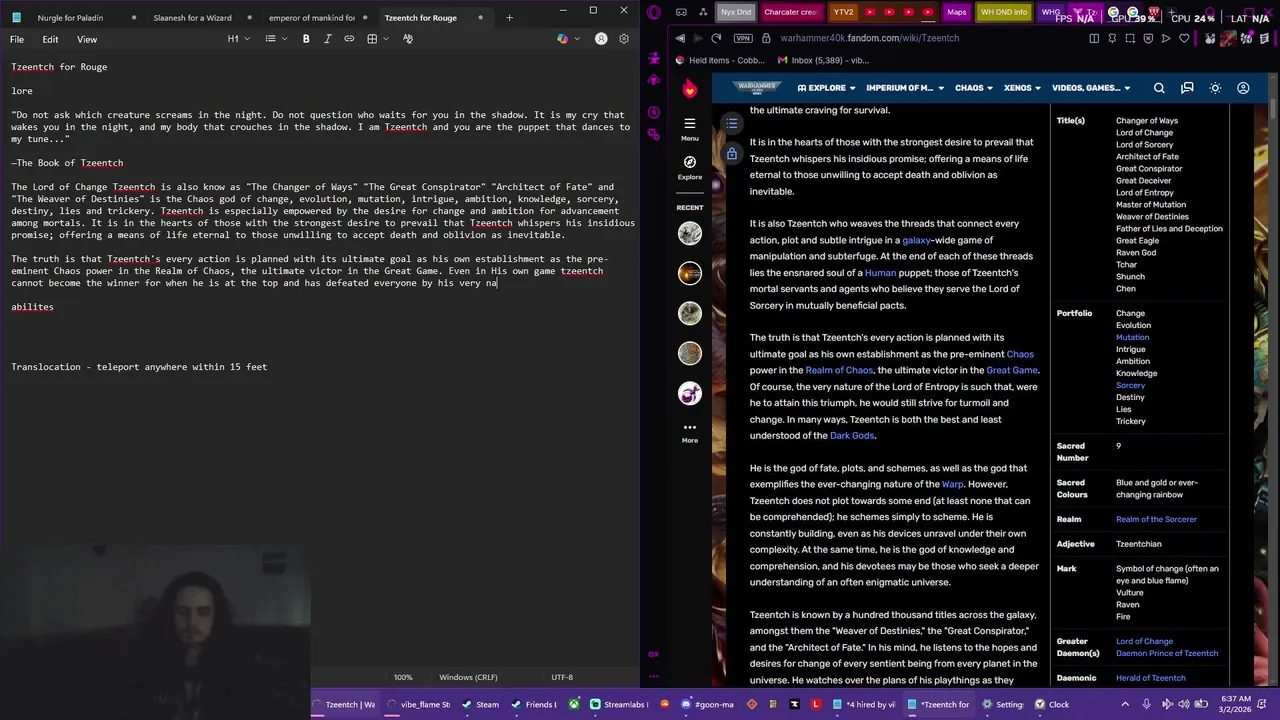Screen dimensions: 1280x720
Task: Toggle bold formatting in Notepad
Action: pos(306,39)
